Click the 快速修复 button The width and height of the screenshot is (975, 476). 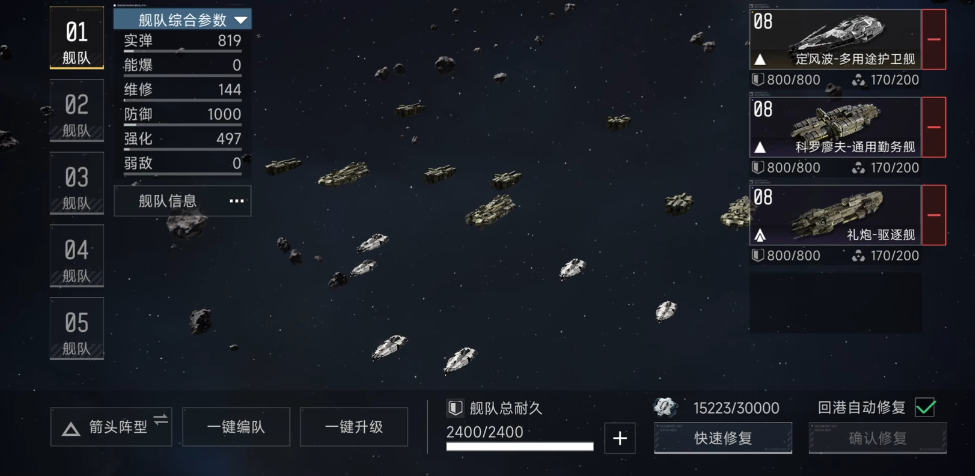coord(723,438)
